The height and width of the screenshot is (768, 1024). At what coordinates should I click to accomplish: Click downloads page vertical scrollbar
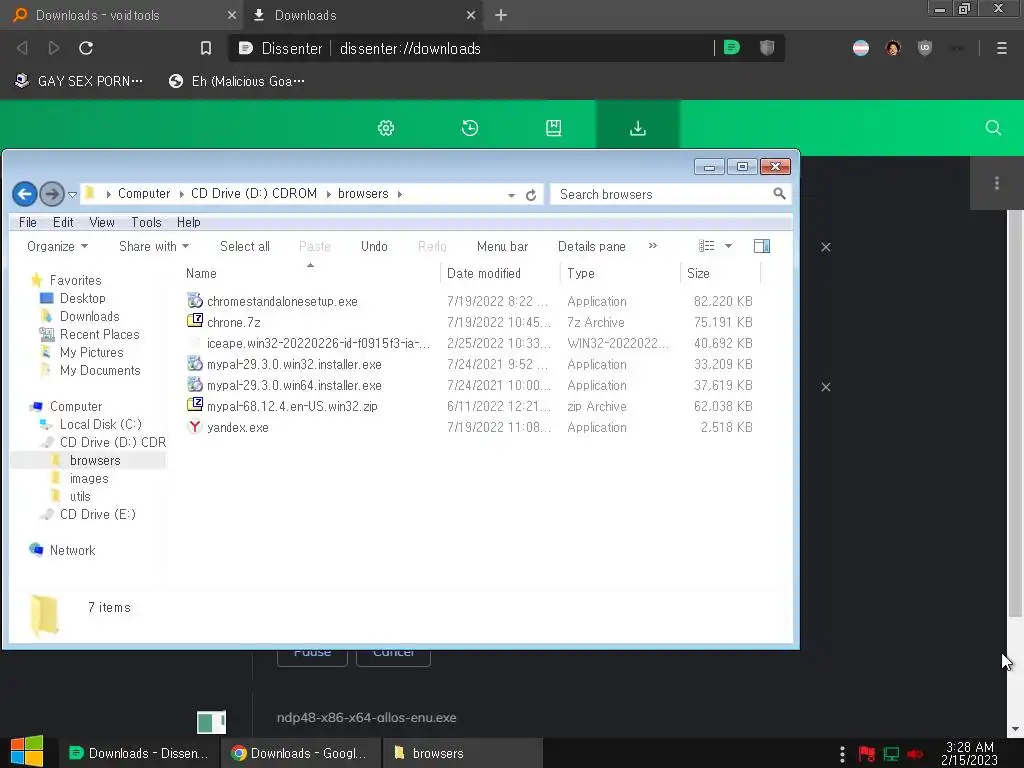1014,413
